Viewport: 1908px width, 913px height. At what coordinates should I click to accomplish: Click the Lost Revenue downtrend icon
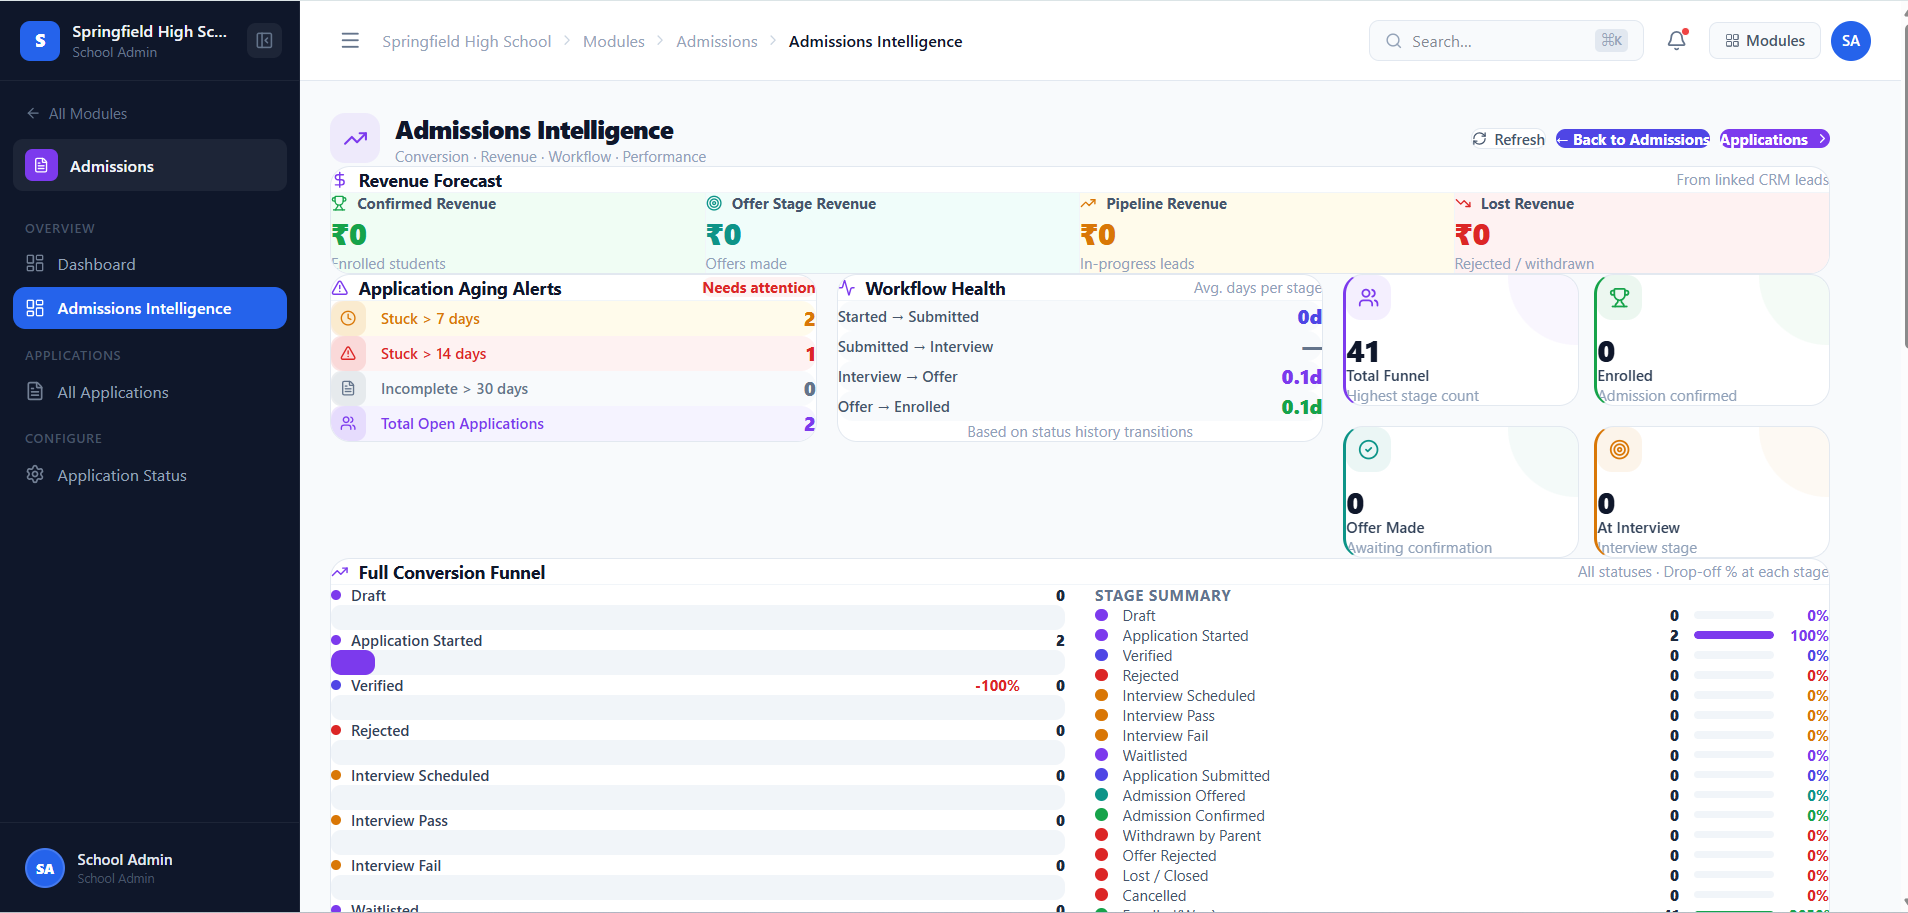pyautogui.click(x=1463, y=203)
